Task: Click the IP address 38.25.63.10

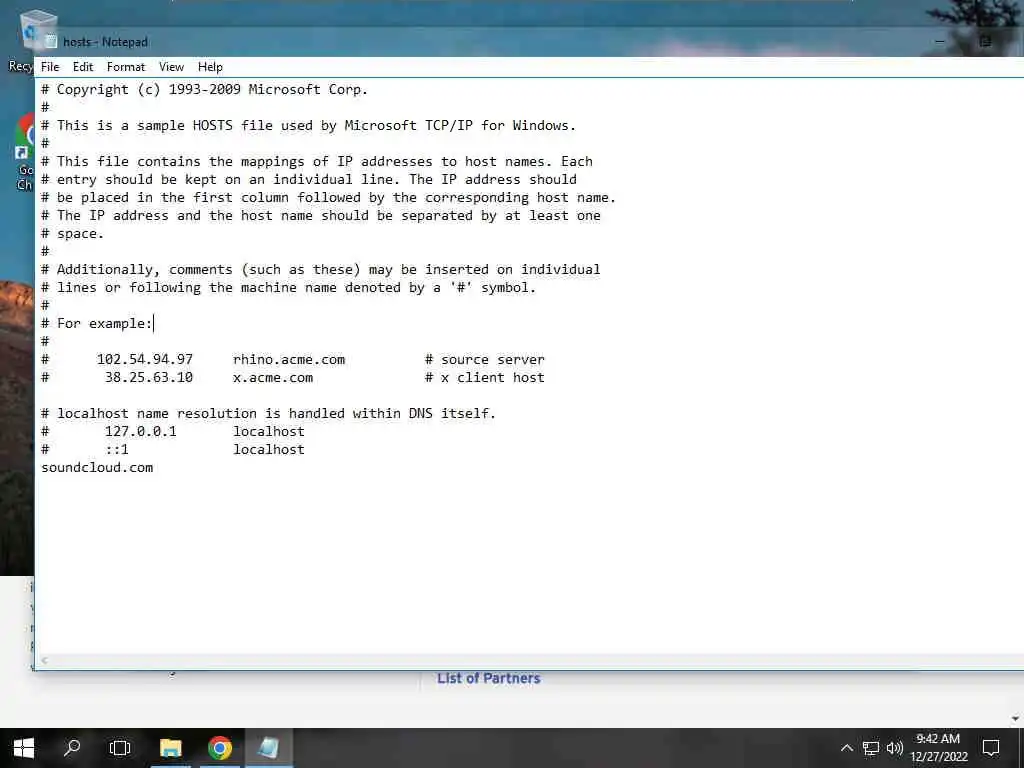Action: (x=149, y=377)
